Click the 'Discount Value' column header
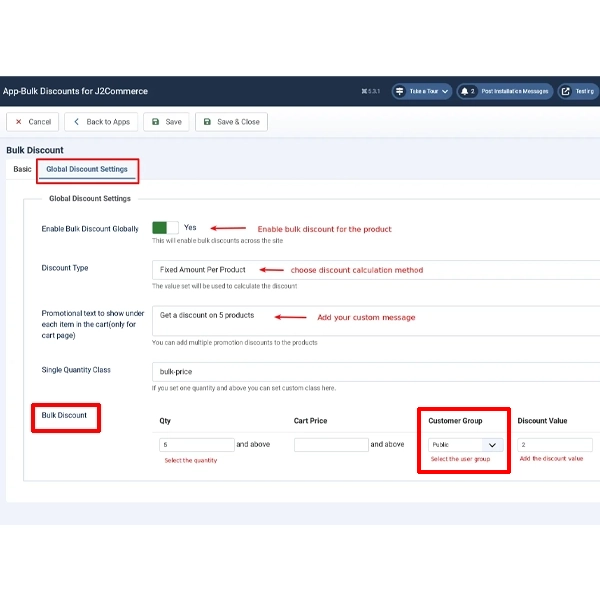The width and height of the screenshot is (600, 600). (x=542, y=421)
